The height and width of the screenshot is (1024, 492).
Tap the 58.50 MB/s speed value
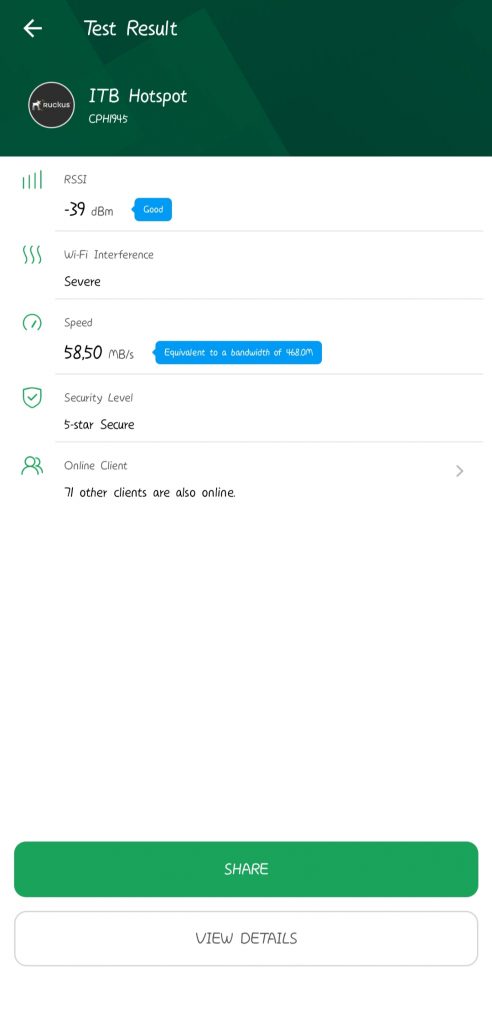point(99,353)
